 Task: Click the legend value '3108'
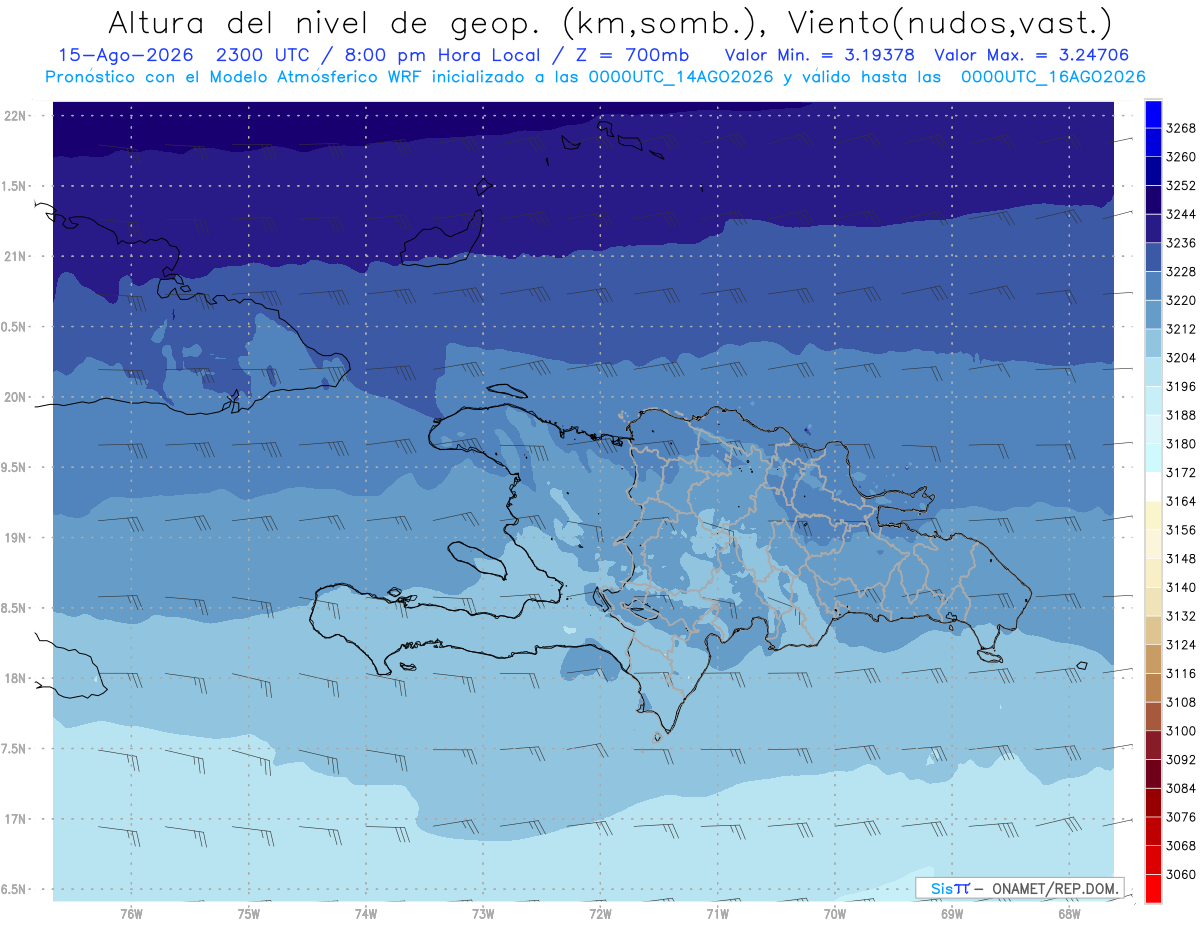[x=1181, y=702]
